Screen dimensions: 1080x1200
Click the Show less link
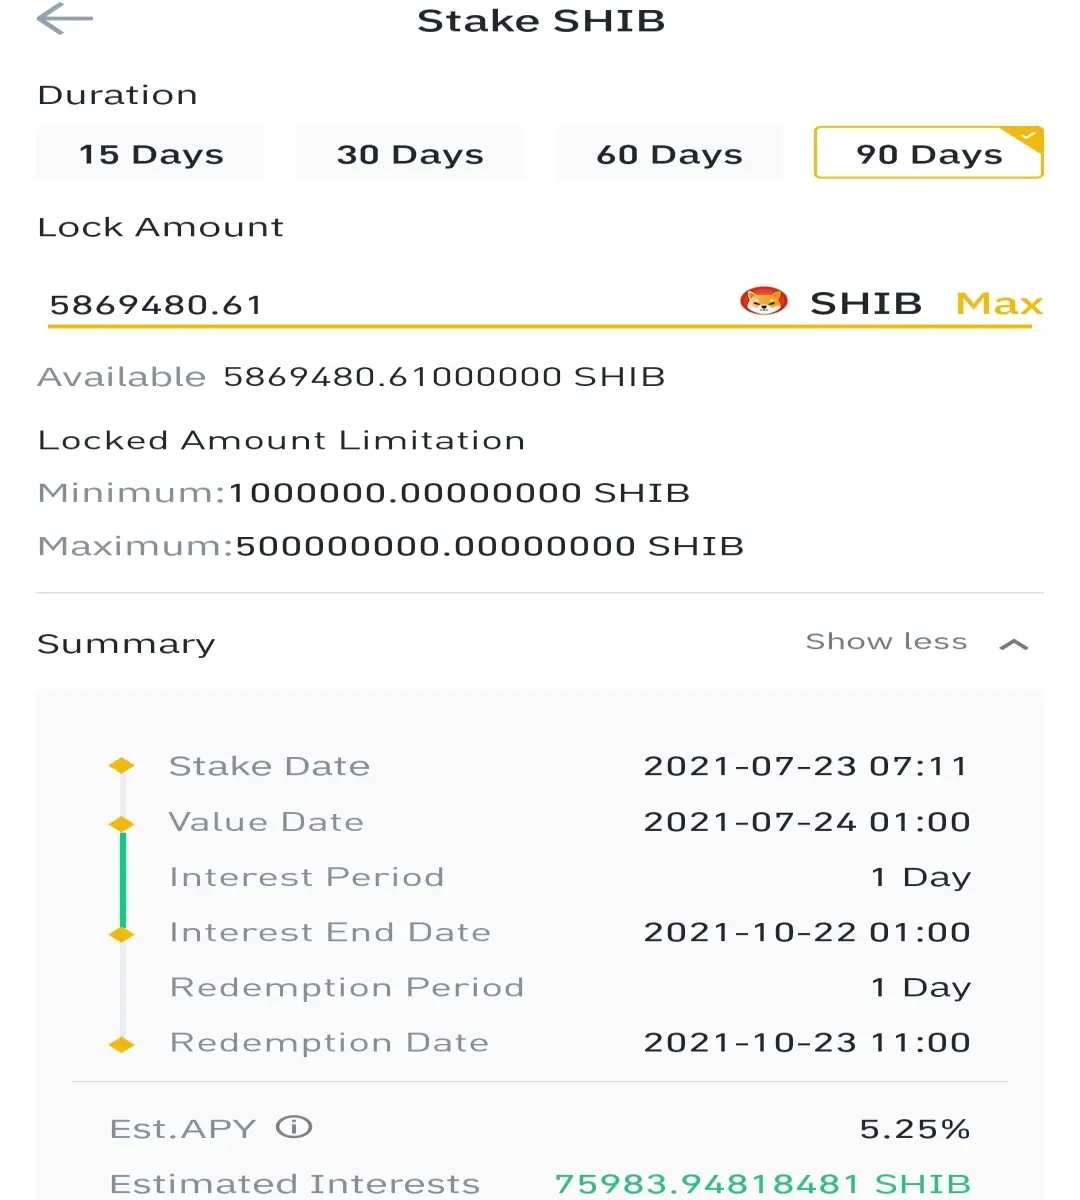[886, 642]
